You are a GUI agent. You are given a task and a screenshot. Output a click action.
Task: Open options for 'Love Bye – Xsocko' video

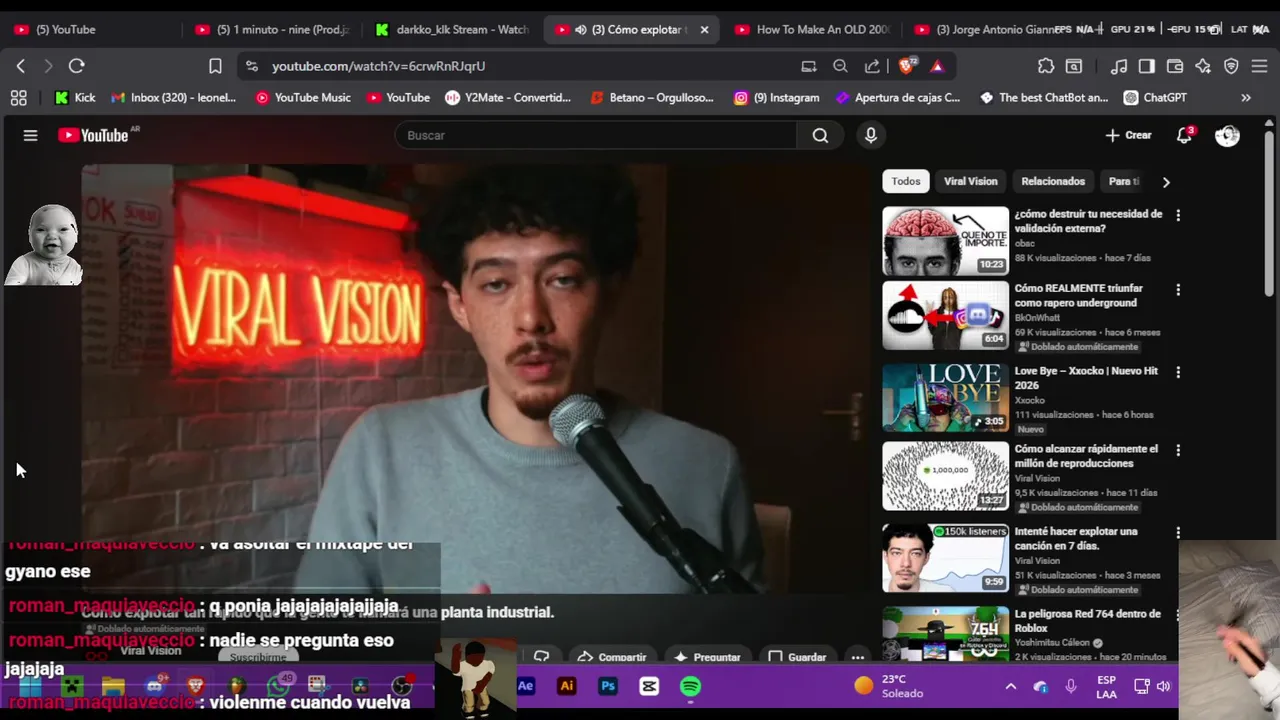(1178, 372)
